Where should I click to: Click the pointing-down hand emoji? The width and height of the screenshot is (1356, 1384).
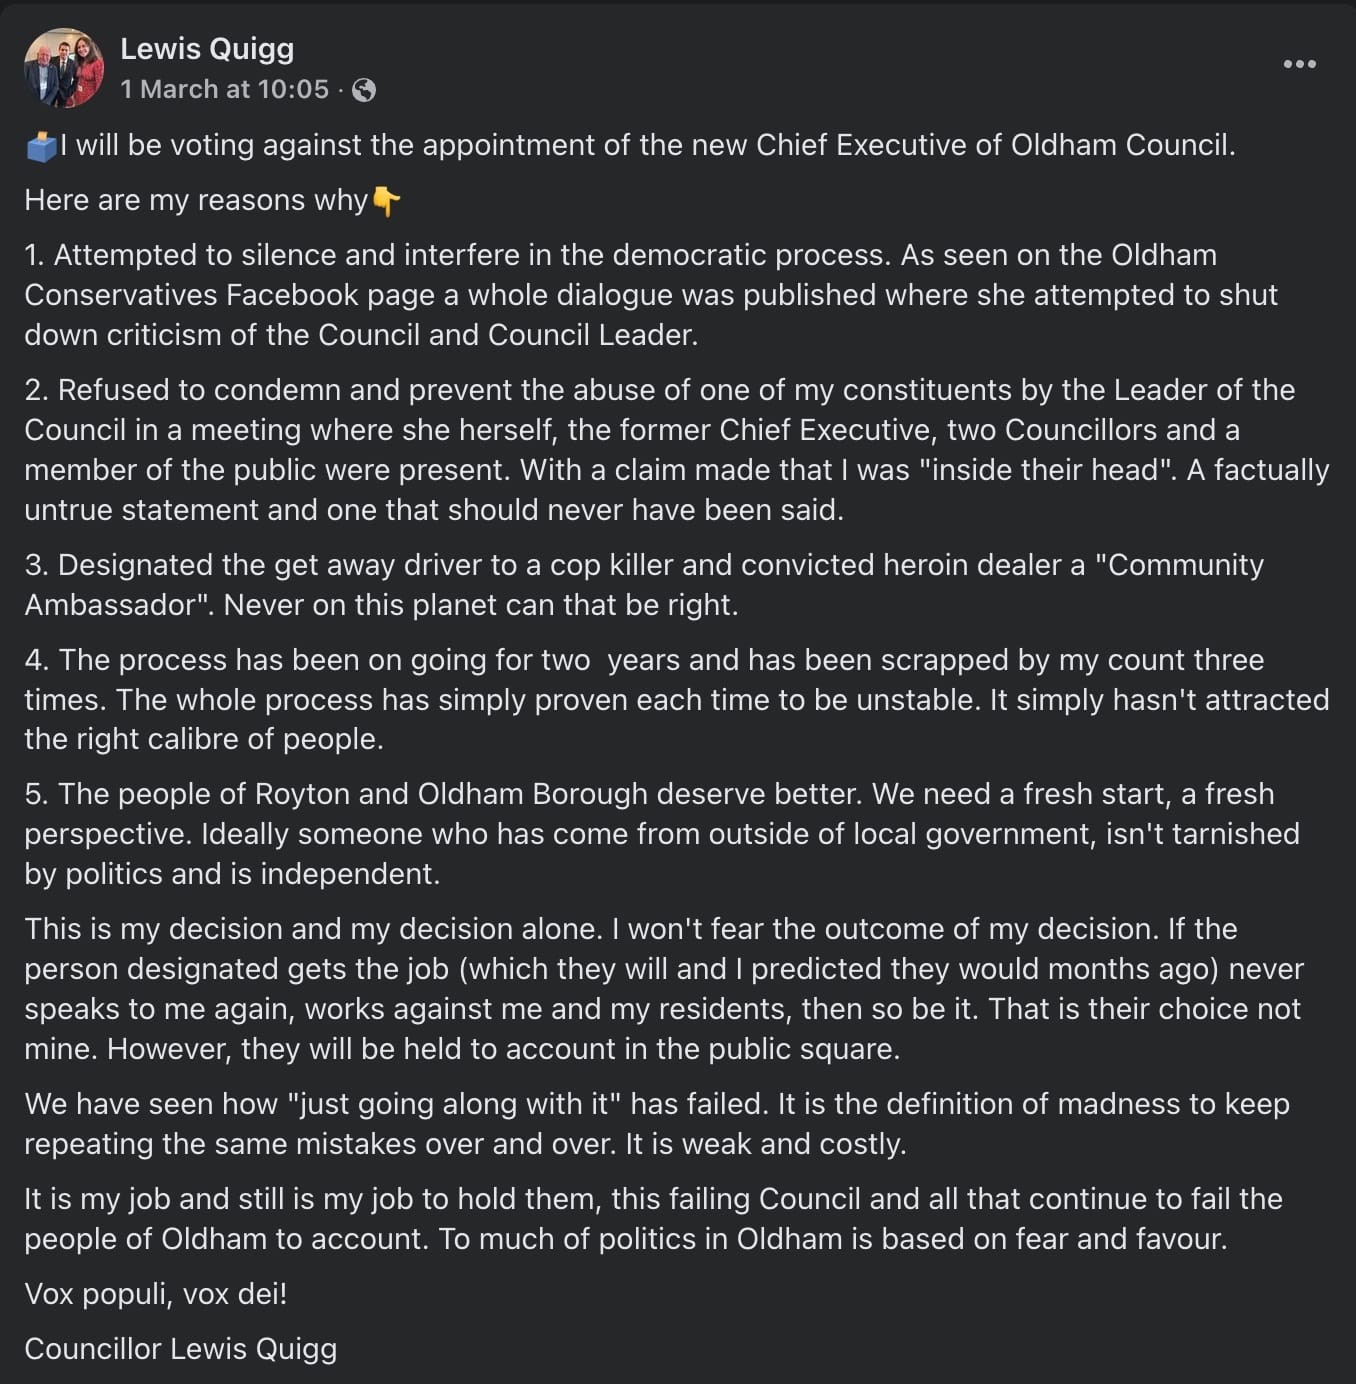pos(386,201)
